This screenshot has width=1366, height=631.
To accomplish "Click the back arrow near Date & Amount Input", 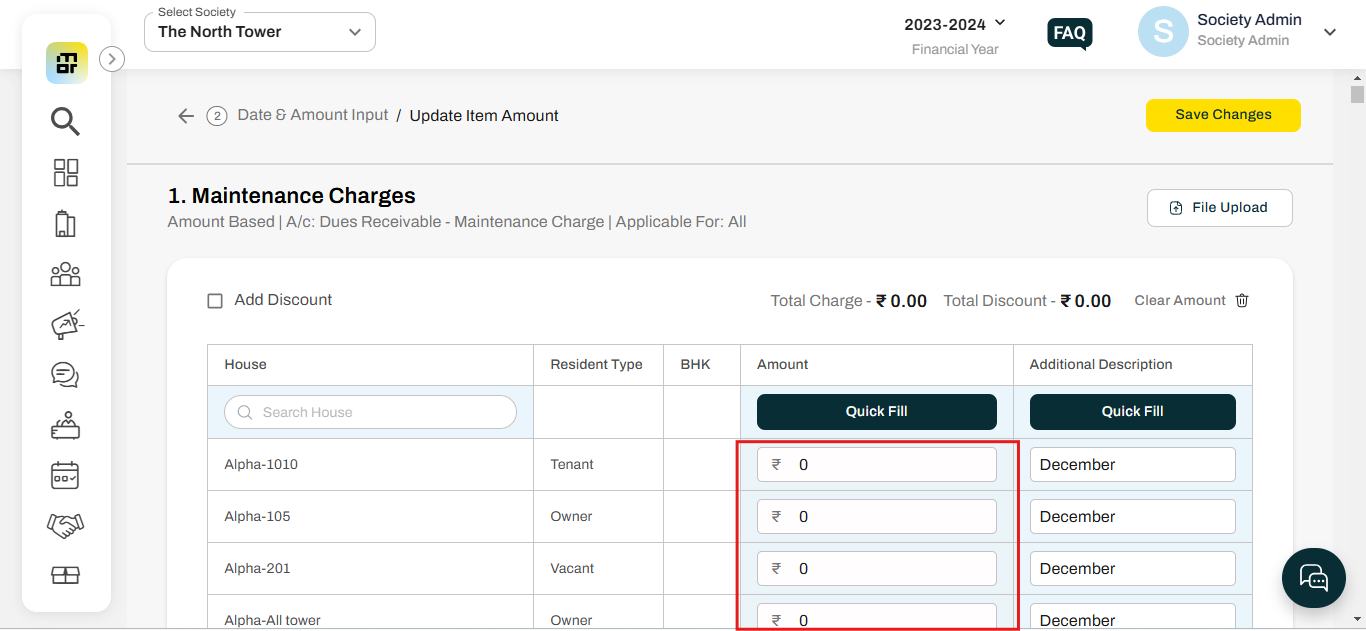I will pyautogui.click(x=186, y=116).
